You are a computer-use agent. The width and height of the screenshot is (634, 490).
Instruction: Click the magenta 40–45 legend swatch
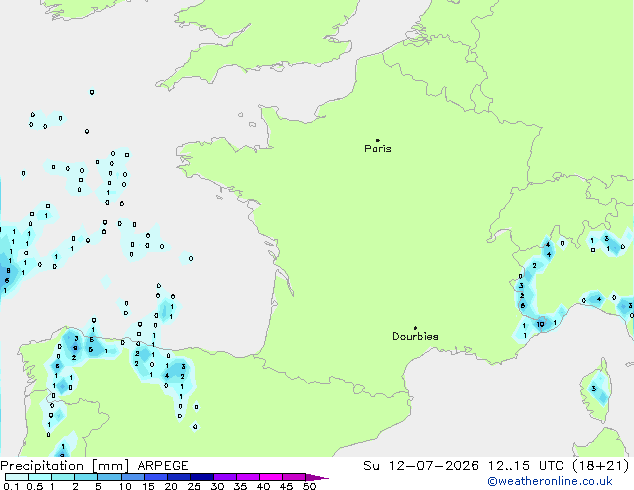[271, 477]
